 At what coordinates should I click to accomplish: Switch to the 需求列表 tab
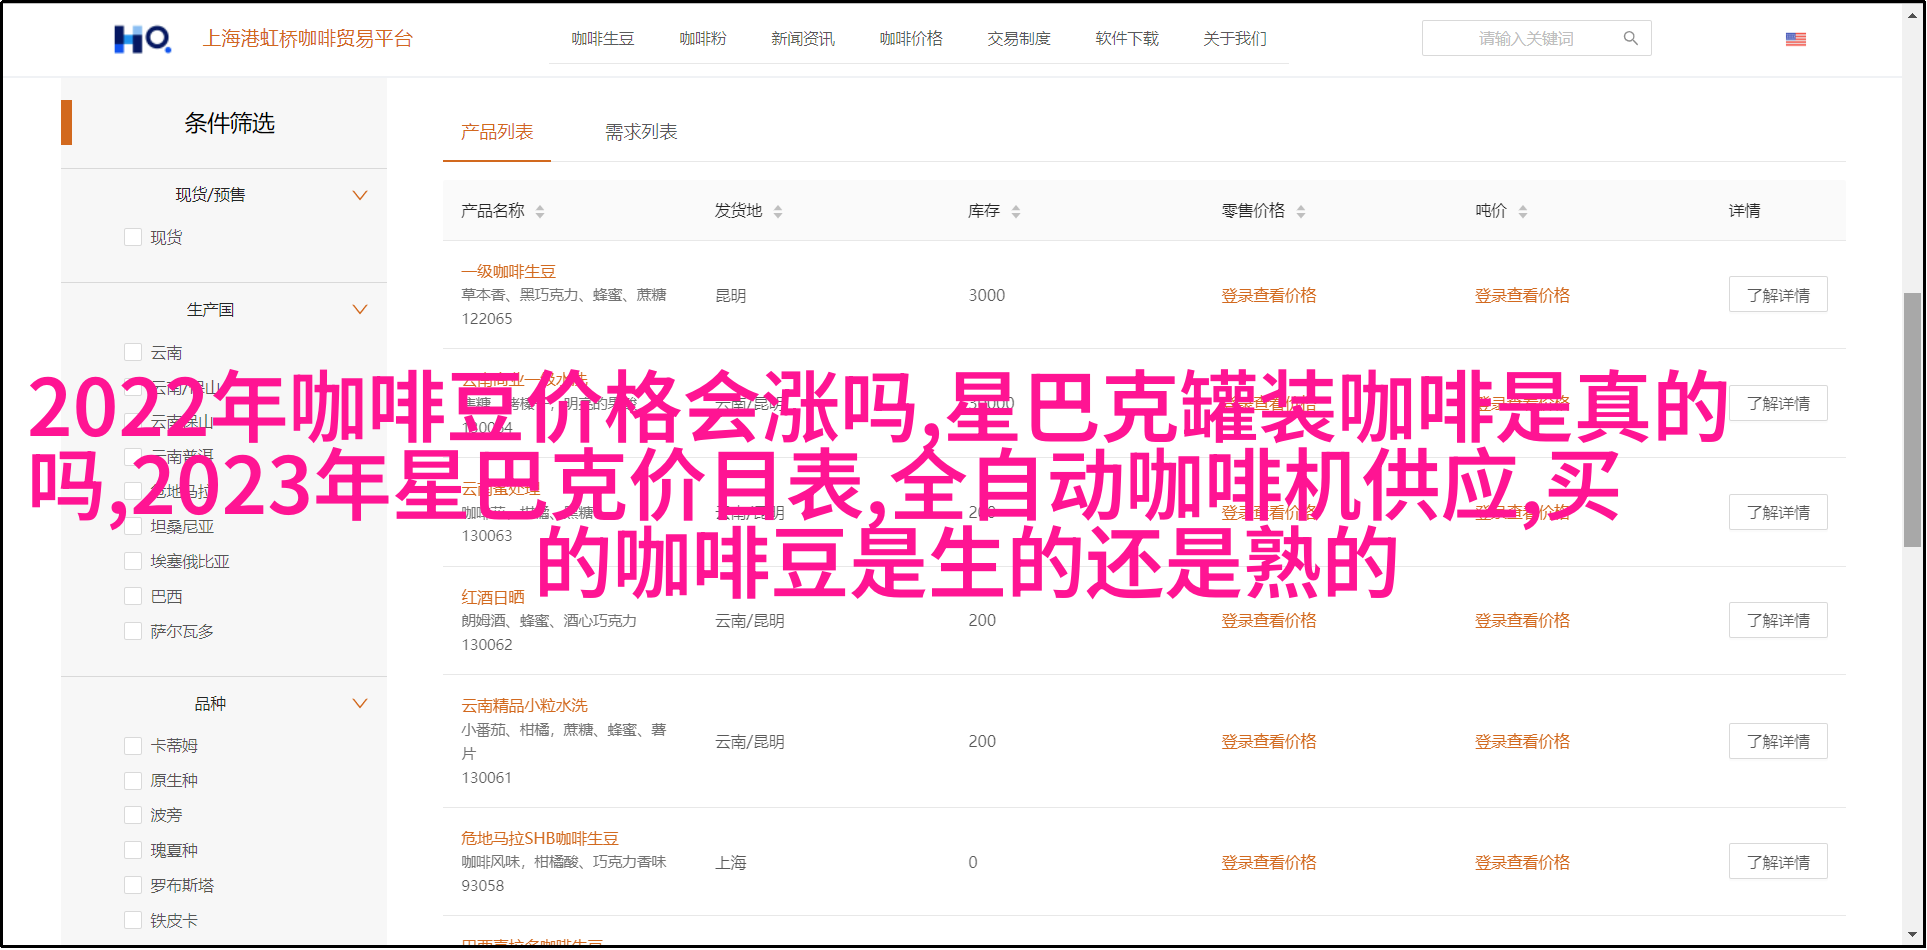tap(641, 132)
